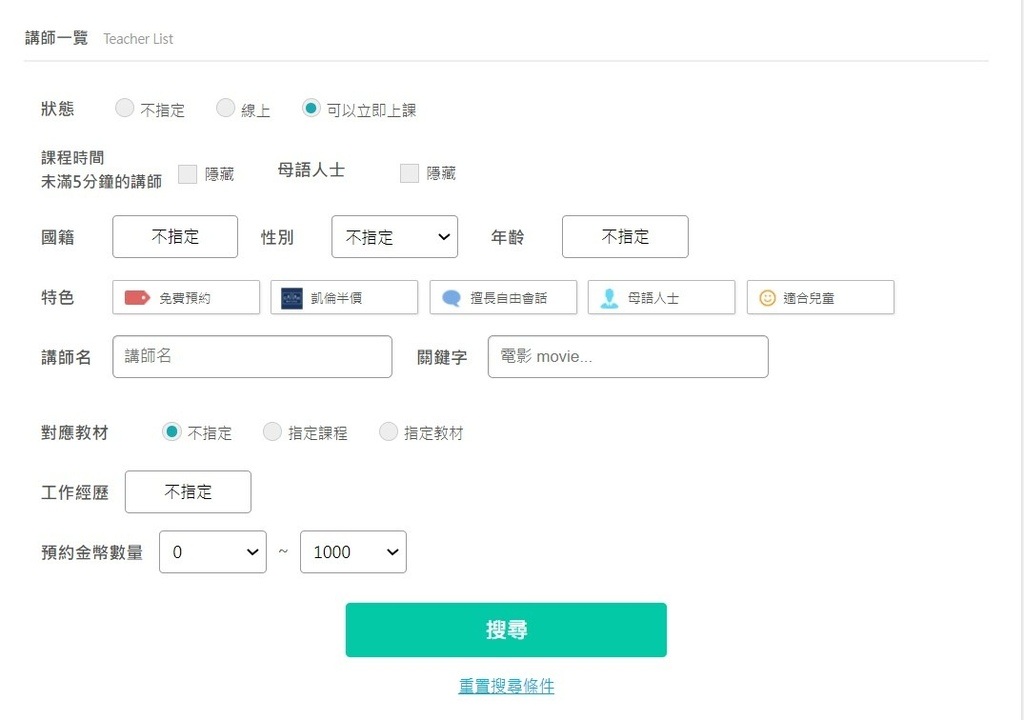
Task: Check 隱藏 for lessons under 5 minutes
Action: (x=187, y=174)
